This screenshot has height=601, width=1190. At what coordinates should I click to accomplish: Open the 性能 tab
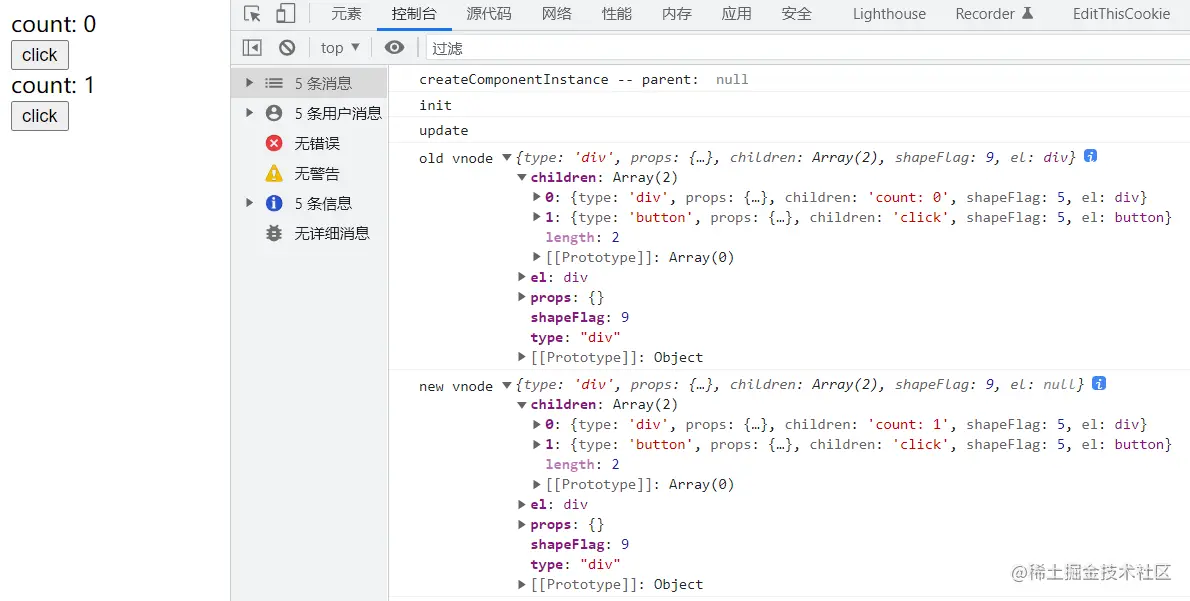[616, 14]
